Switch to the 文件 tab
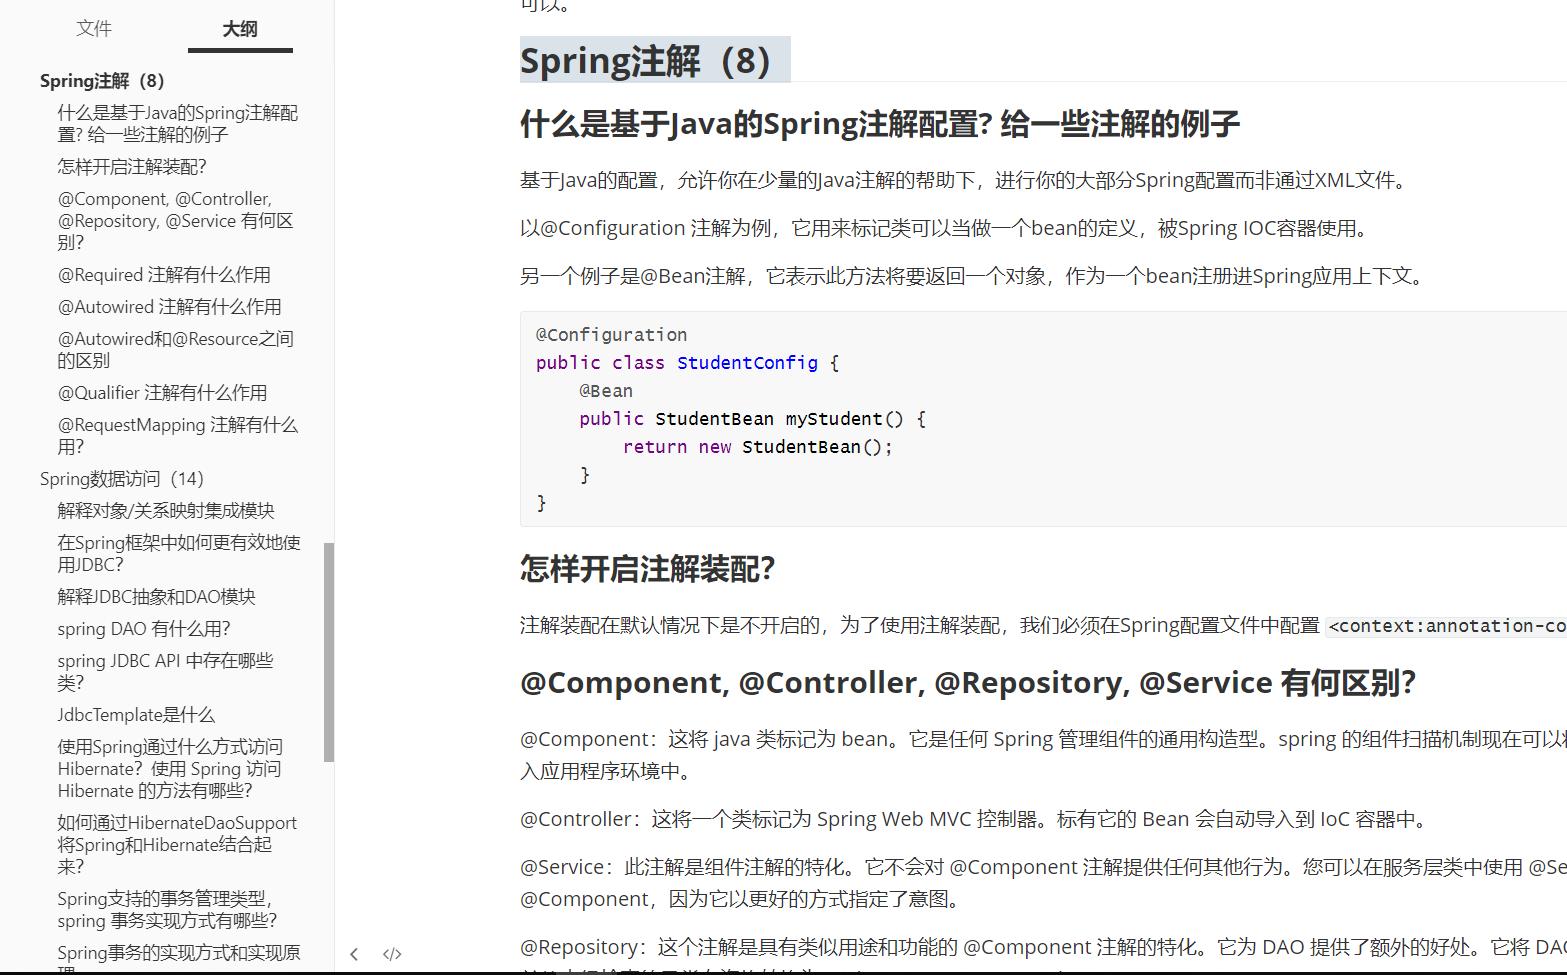Screen dimensions: 1567x975 click(x=94, y=29)
